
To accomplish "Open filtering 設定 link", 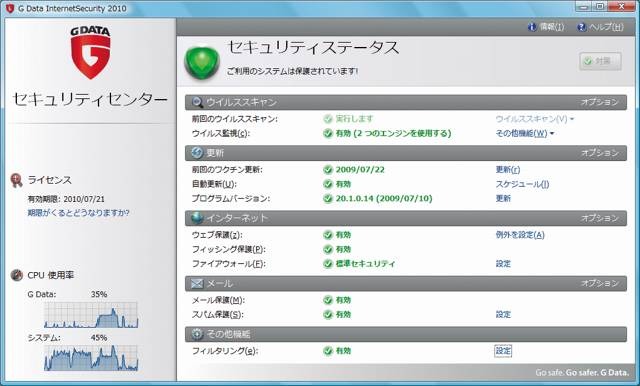I will (503, 351).
